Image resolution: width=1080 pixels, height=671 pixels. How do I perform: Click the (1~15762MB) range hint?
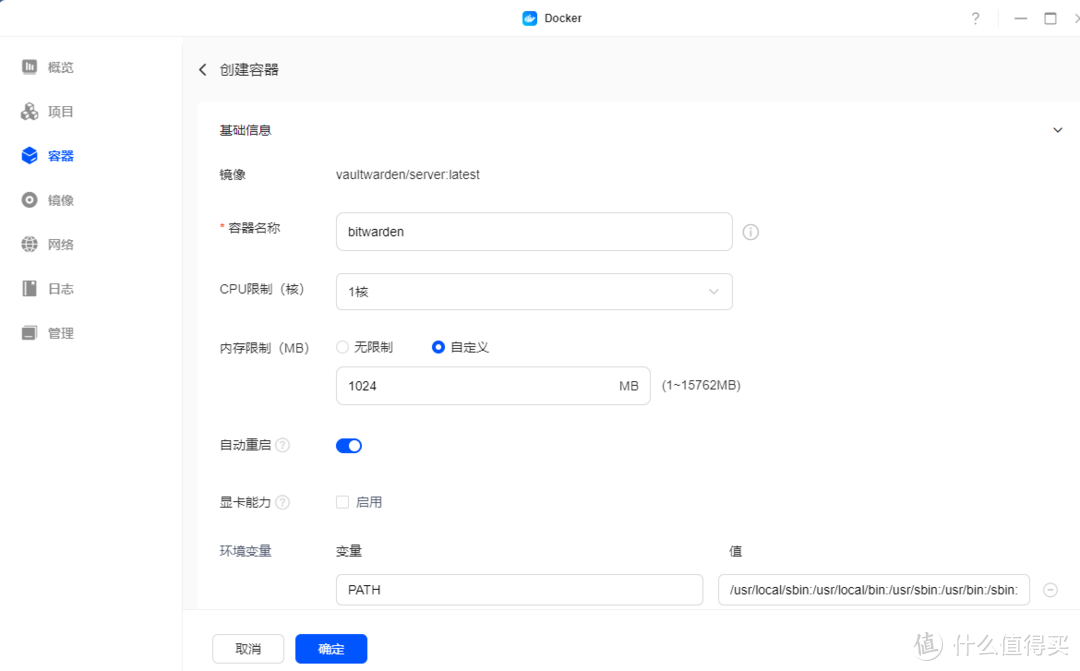click(x=701, y=385)
